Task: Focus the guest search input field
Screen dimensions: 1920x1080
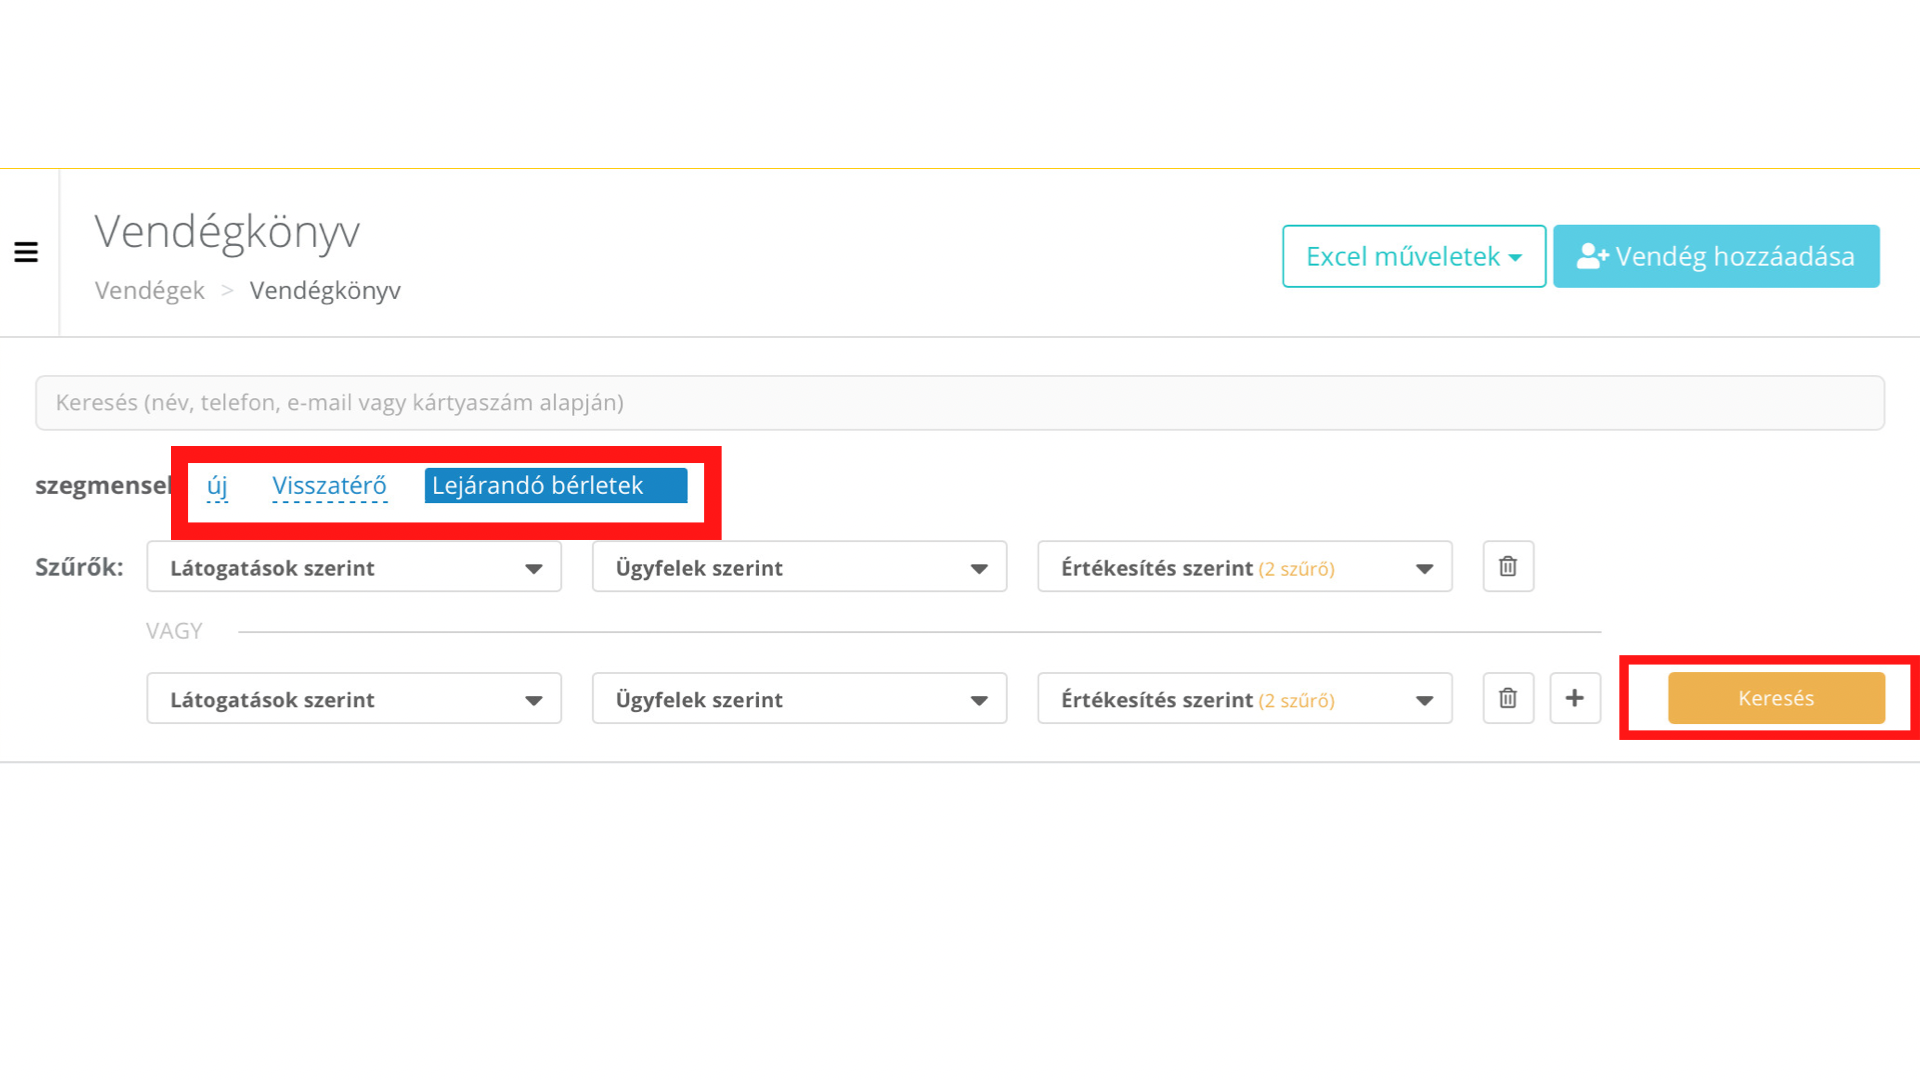Action: [960, 403]
